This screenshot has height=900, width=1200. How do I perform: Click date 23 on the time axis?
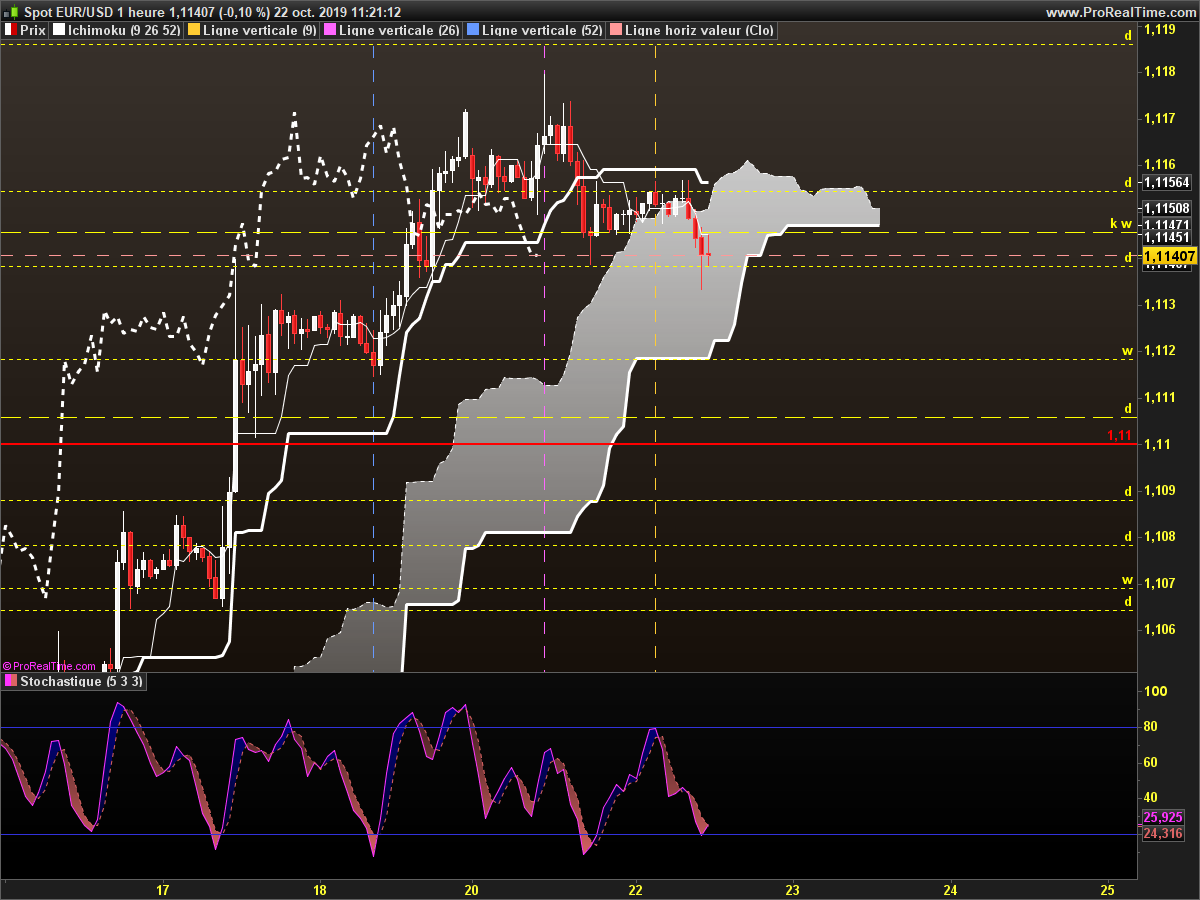click(792, 889)
